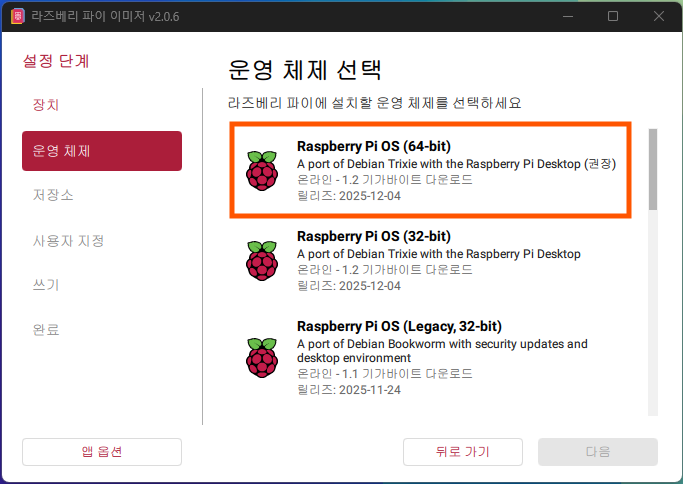
Task: Click the '설정 단계' sidebar heading
Action: tap(56, 61)
